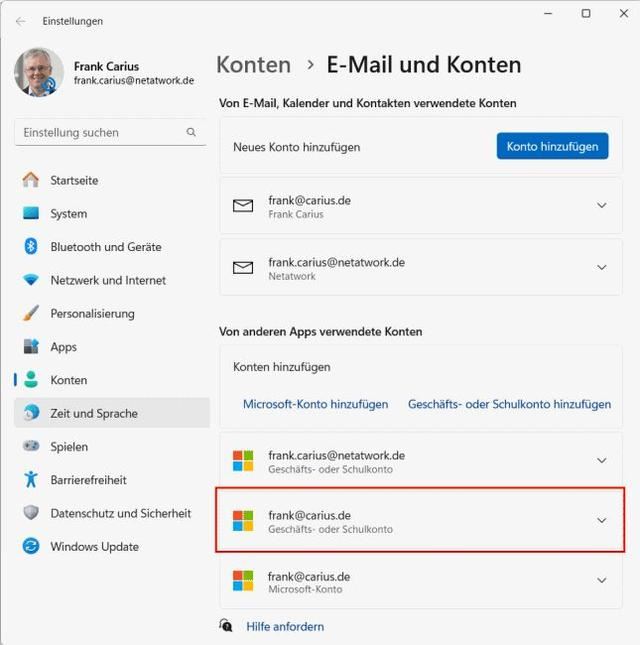This screenshot has width=640, height=645.
Task: Expand frank@carius.de email account entry
Action: pyautogui.click(x=601, y=206)
